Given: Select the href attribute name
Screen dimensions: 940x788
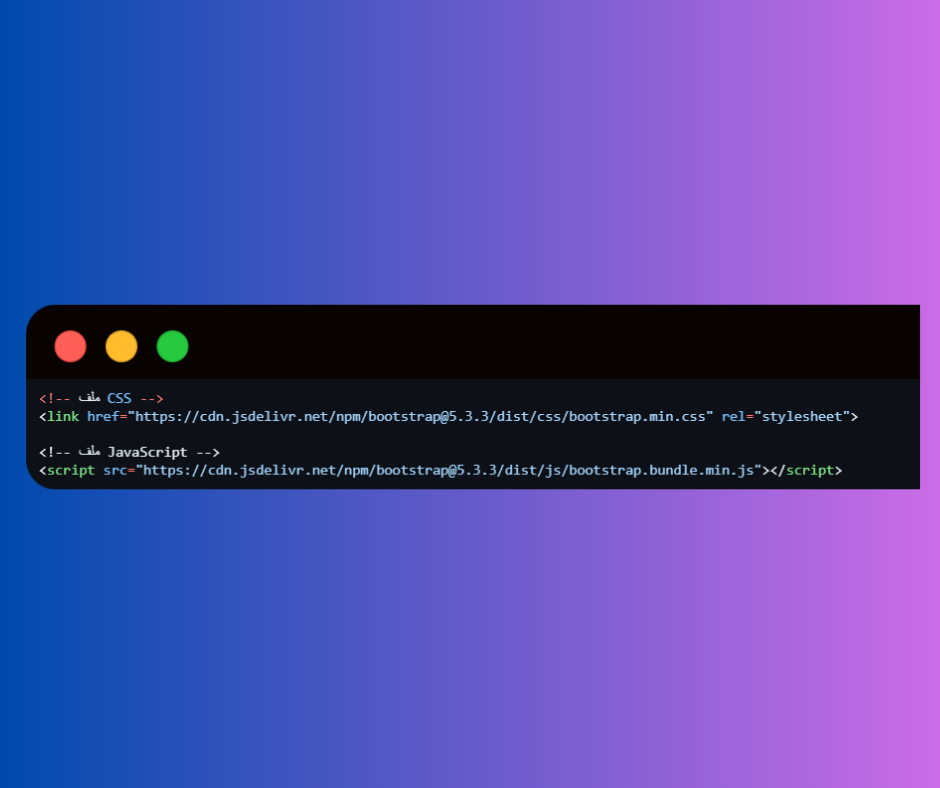Looking at the screenshot, I should click(x=103, y=416).
